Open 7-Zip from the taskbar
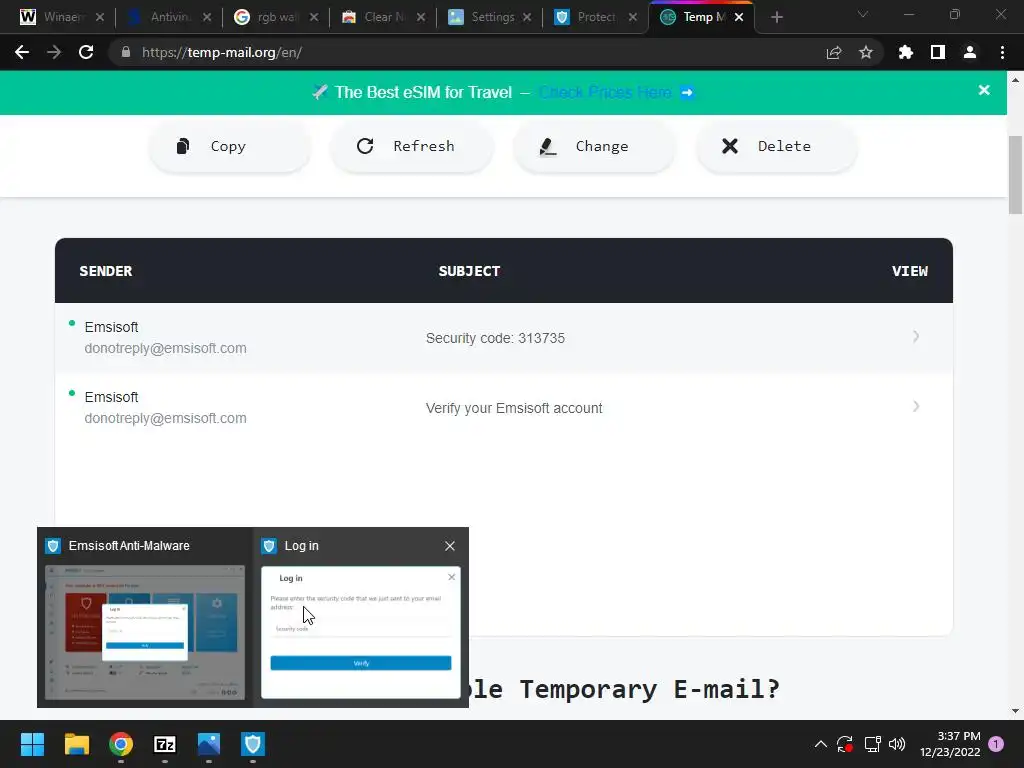1024x768 pixels. (165, 744)
